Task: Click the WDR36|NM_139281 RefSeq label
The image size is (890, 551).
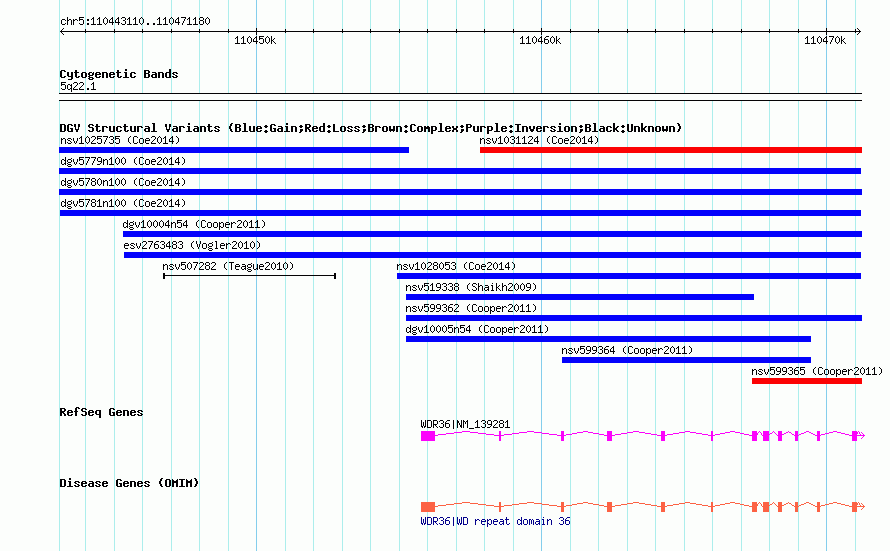Action: [465, 424]
